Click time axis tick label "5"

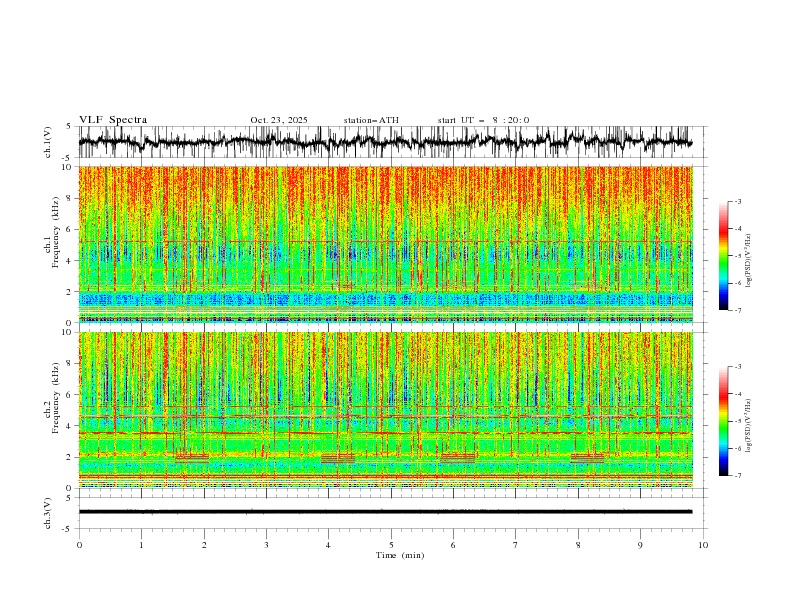pos(391,545)
